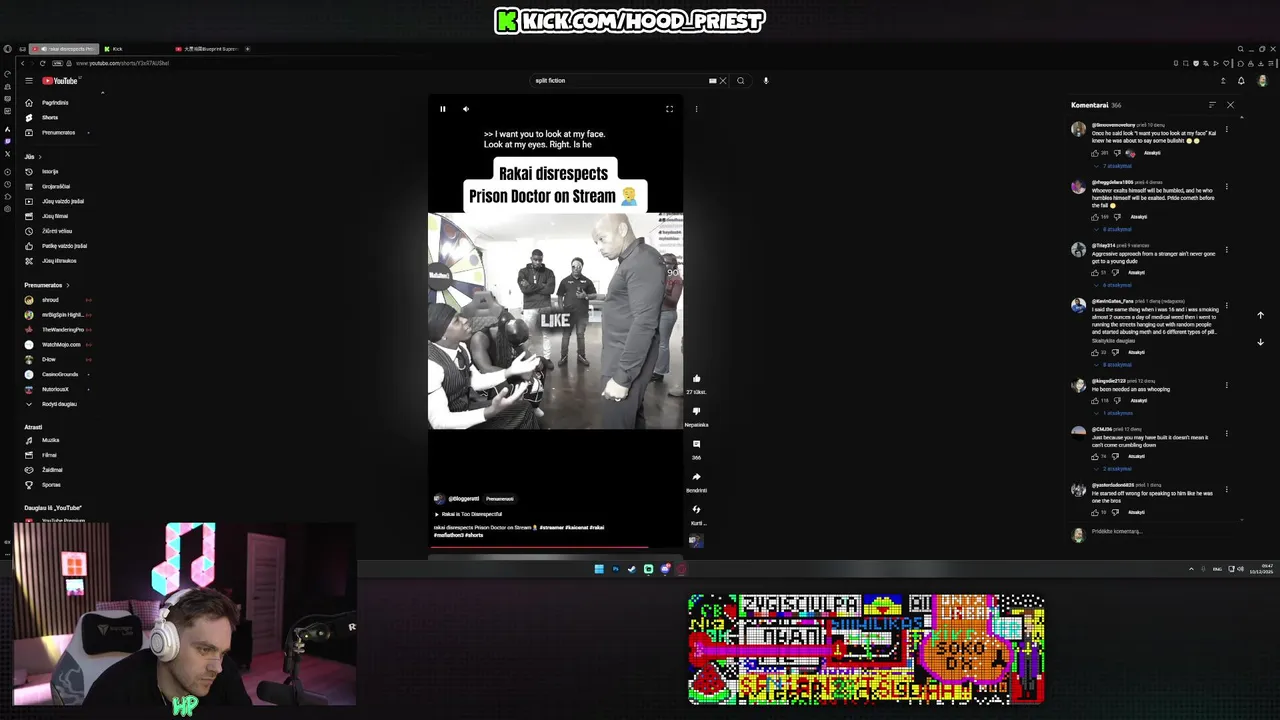Open Pagrindinis in the sidebar
The image size is (1280, 720).
pyautogui.click(x=55, y=103)
